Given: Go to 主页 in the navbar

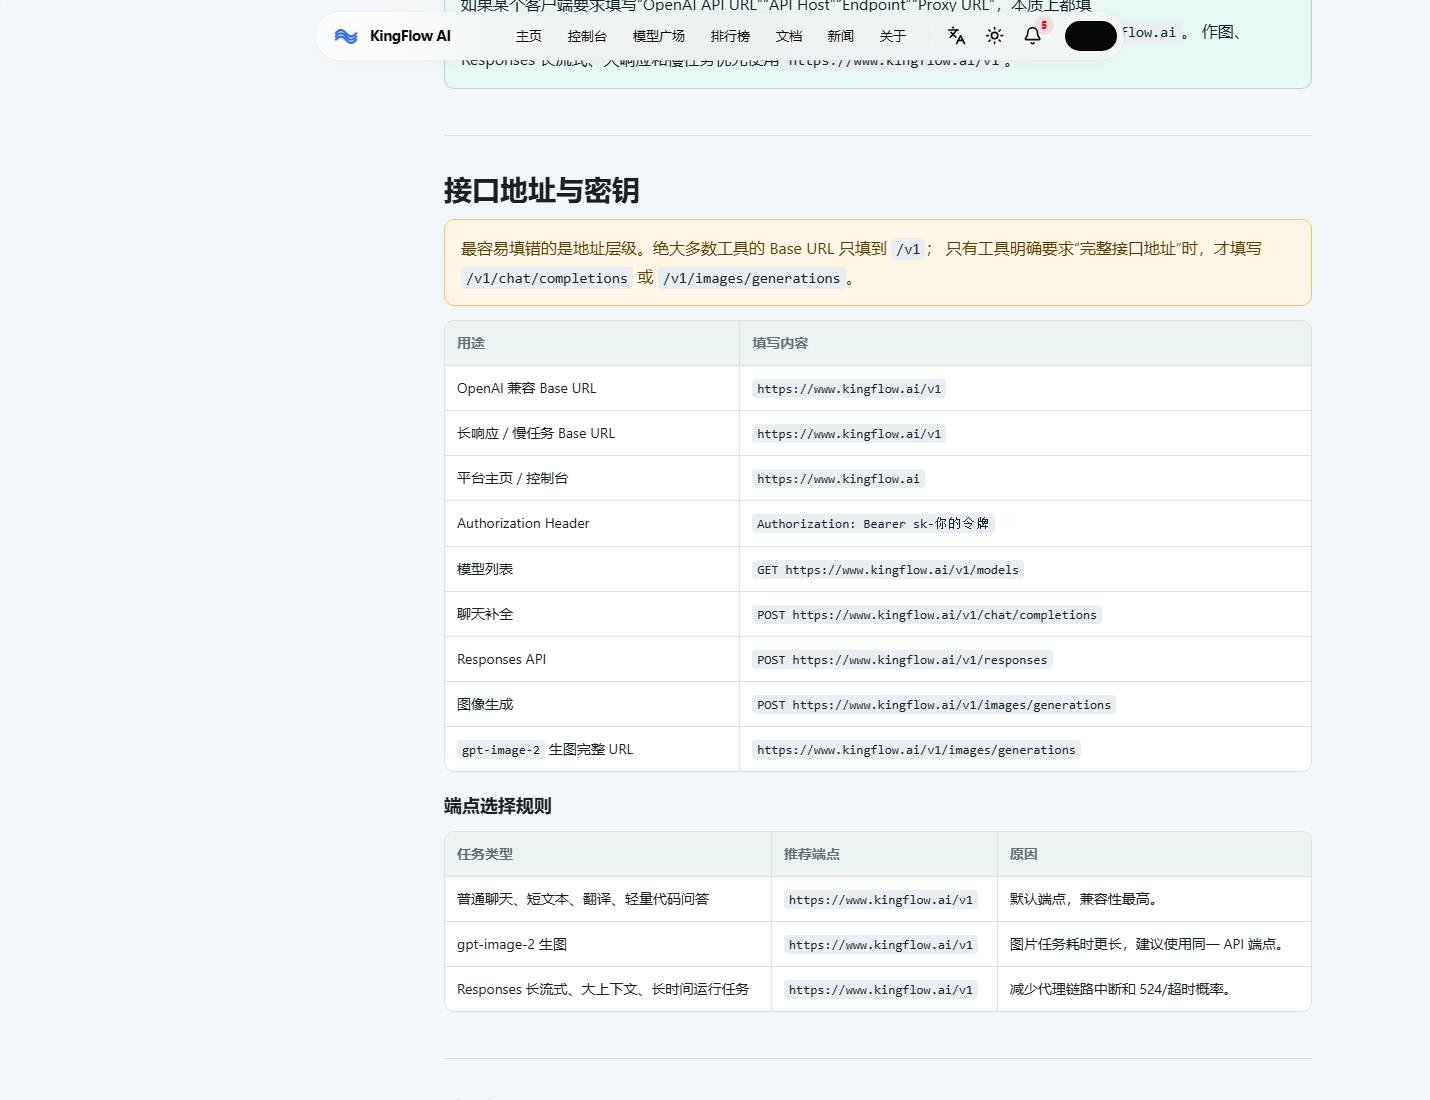Looking at the screenshot, I should (529, 36).
